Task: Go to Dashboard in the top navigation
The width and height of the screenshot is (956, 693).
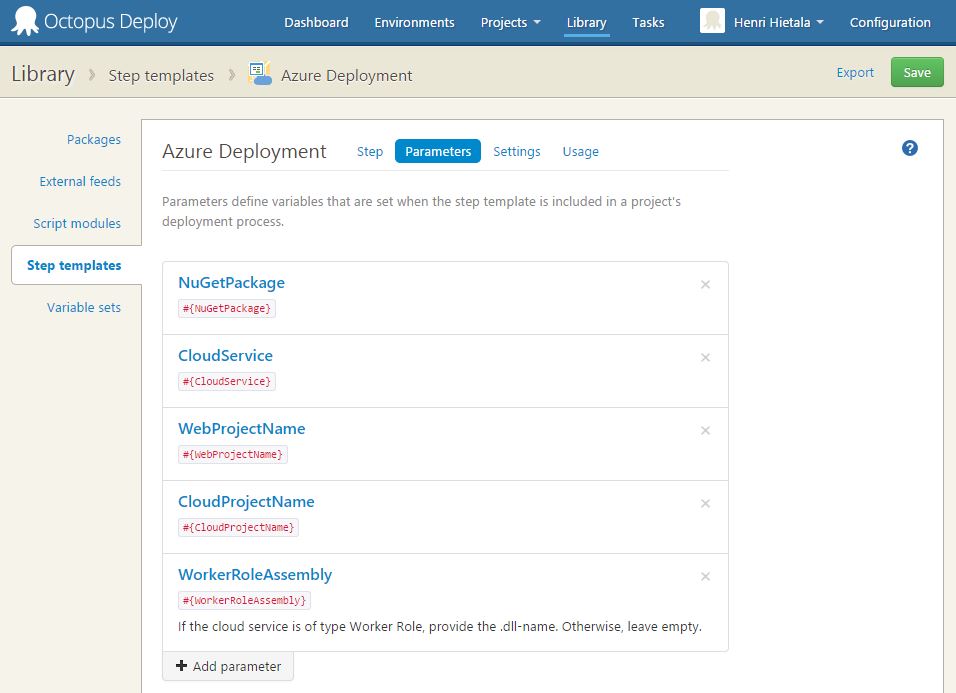Action: coord(316,23)
